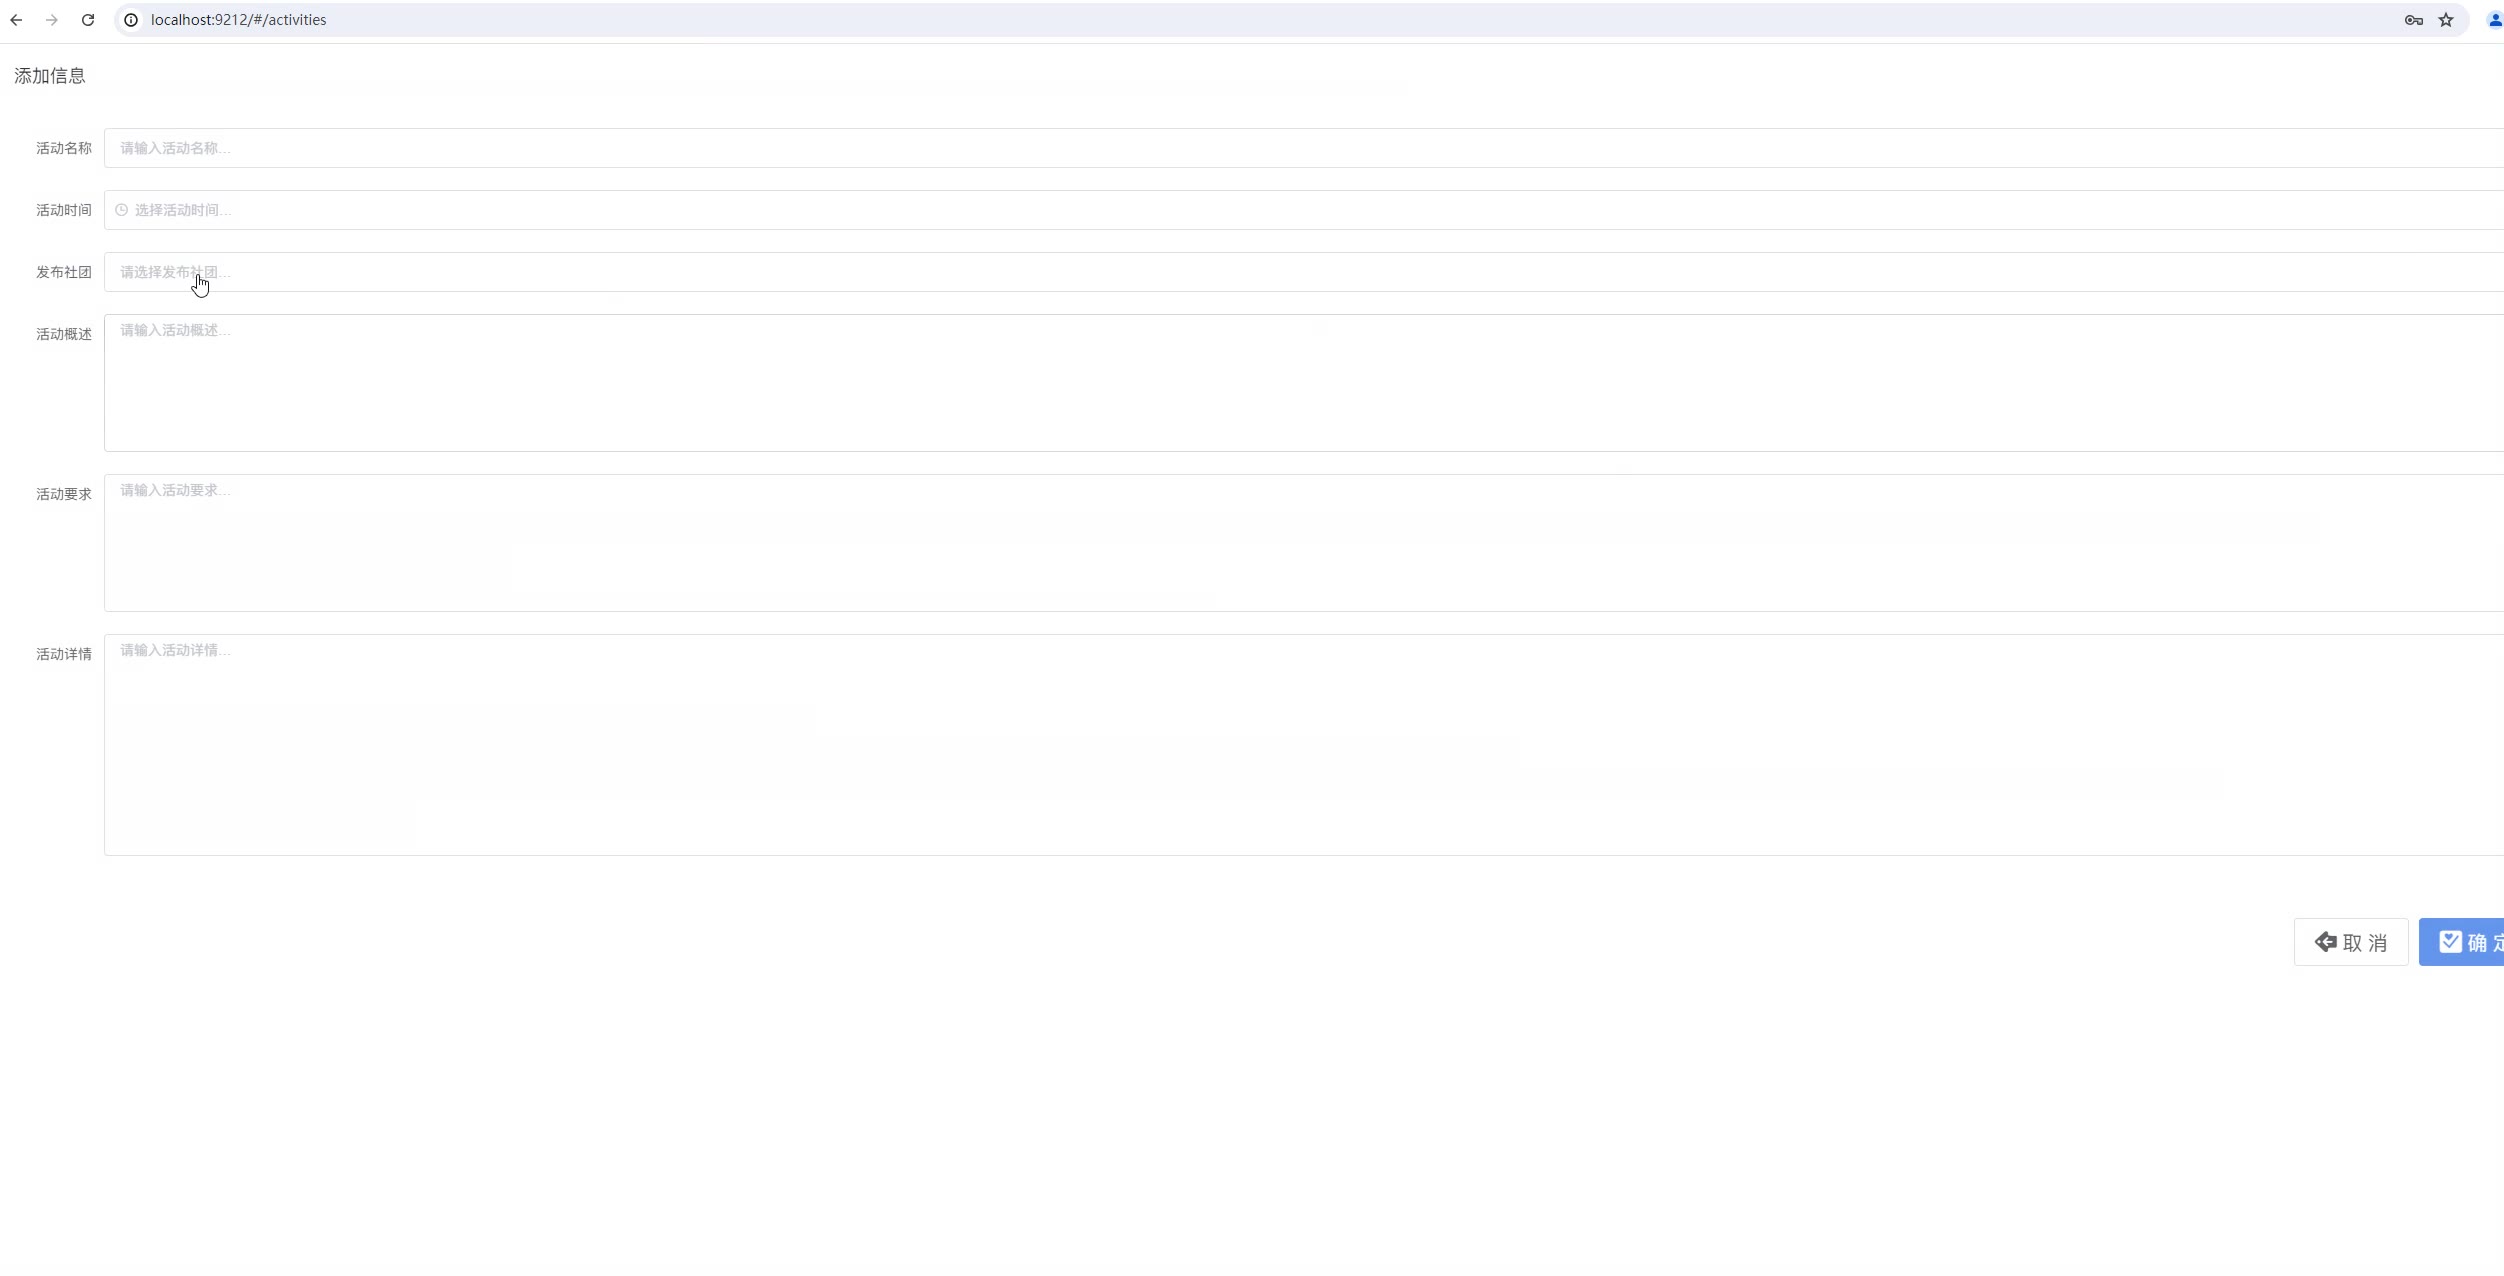The width and height of the screenshot is (2504, 1276).
Task: Bookmark this page with the star icon
Action: point(2446,20)
